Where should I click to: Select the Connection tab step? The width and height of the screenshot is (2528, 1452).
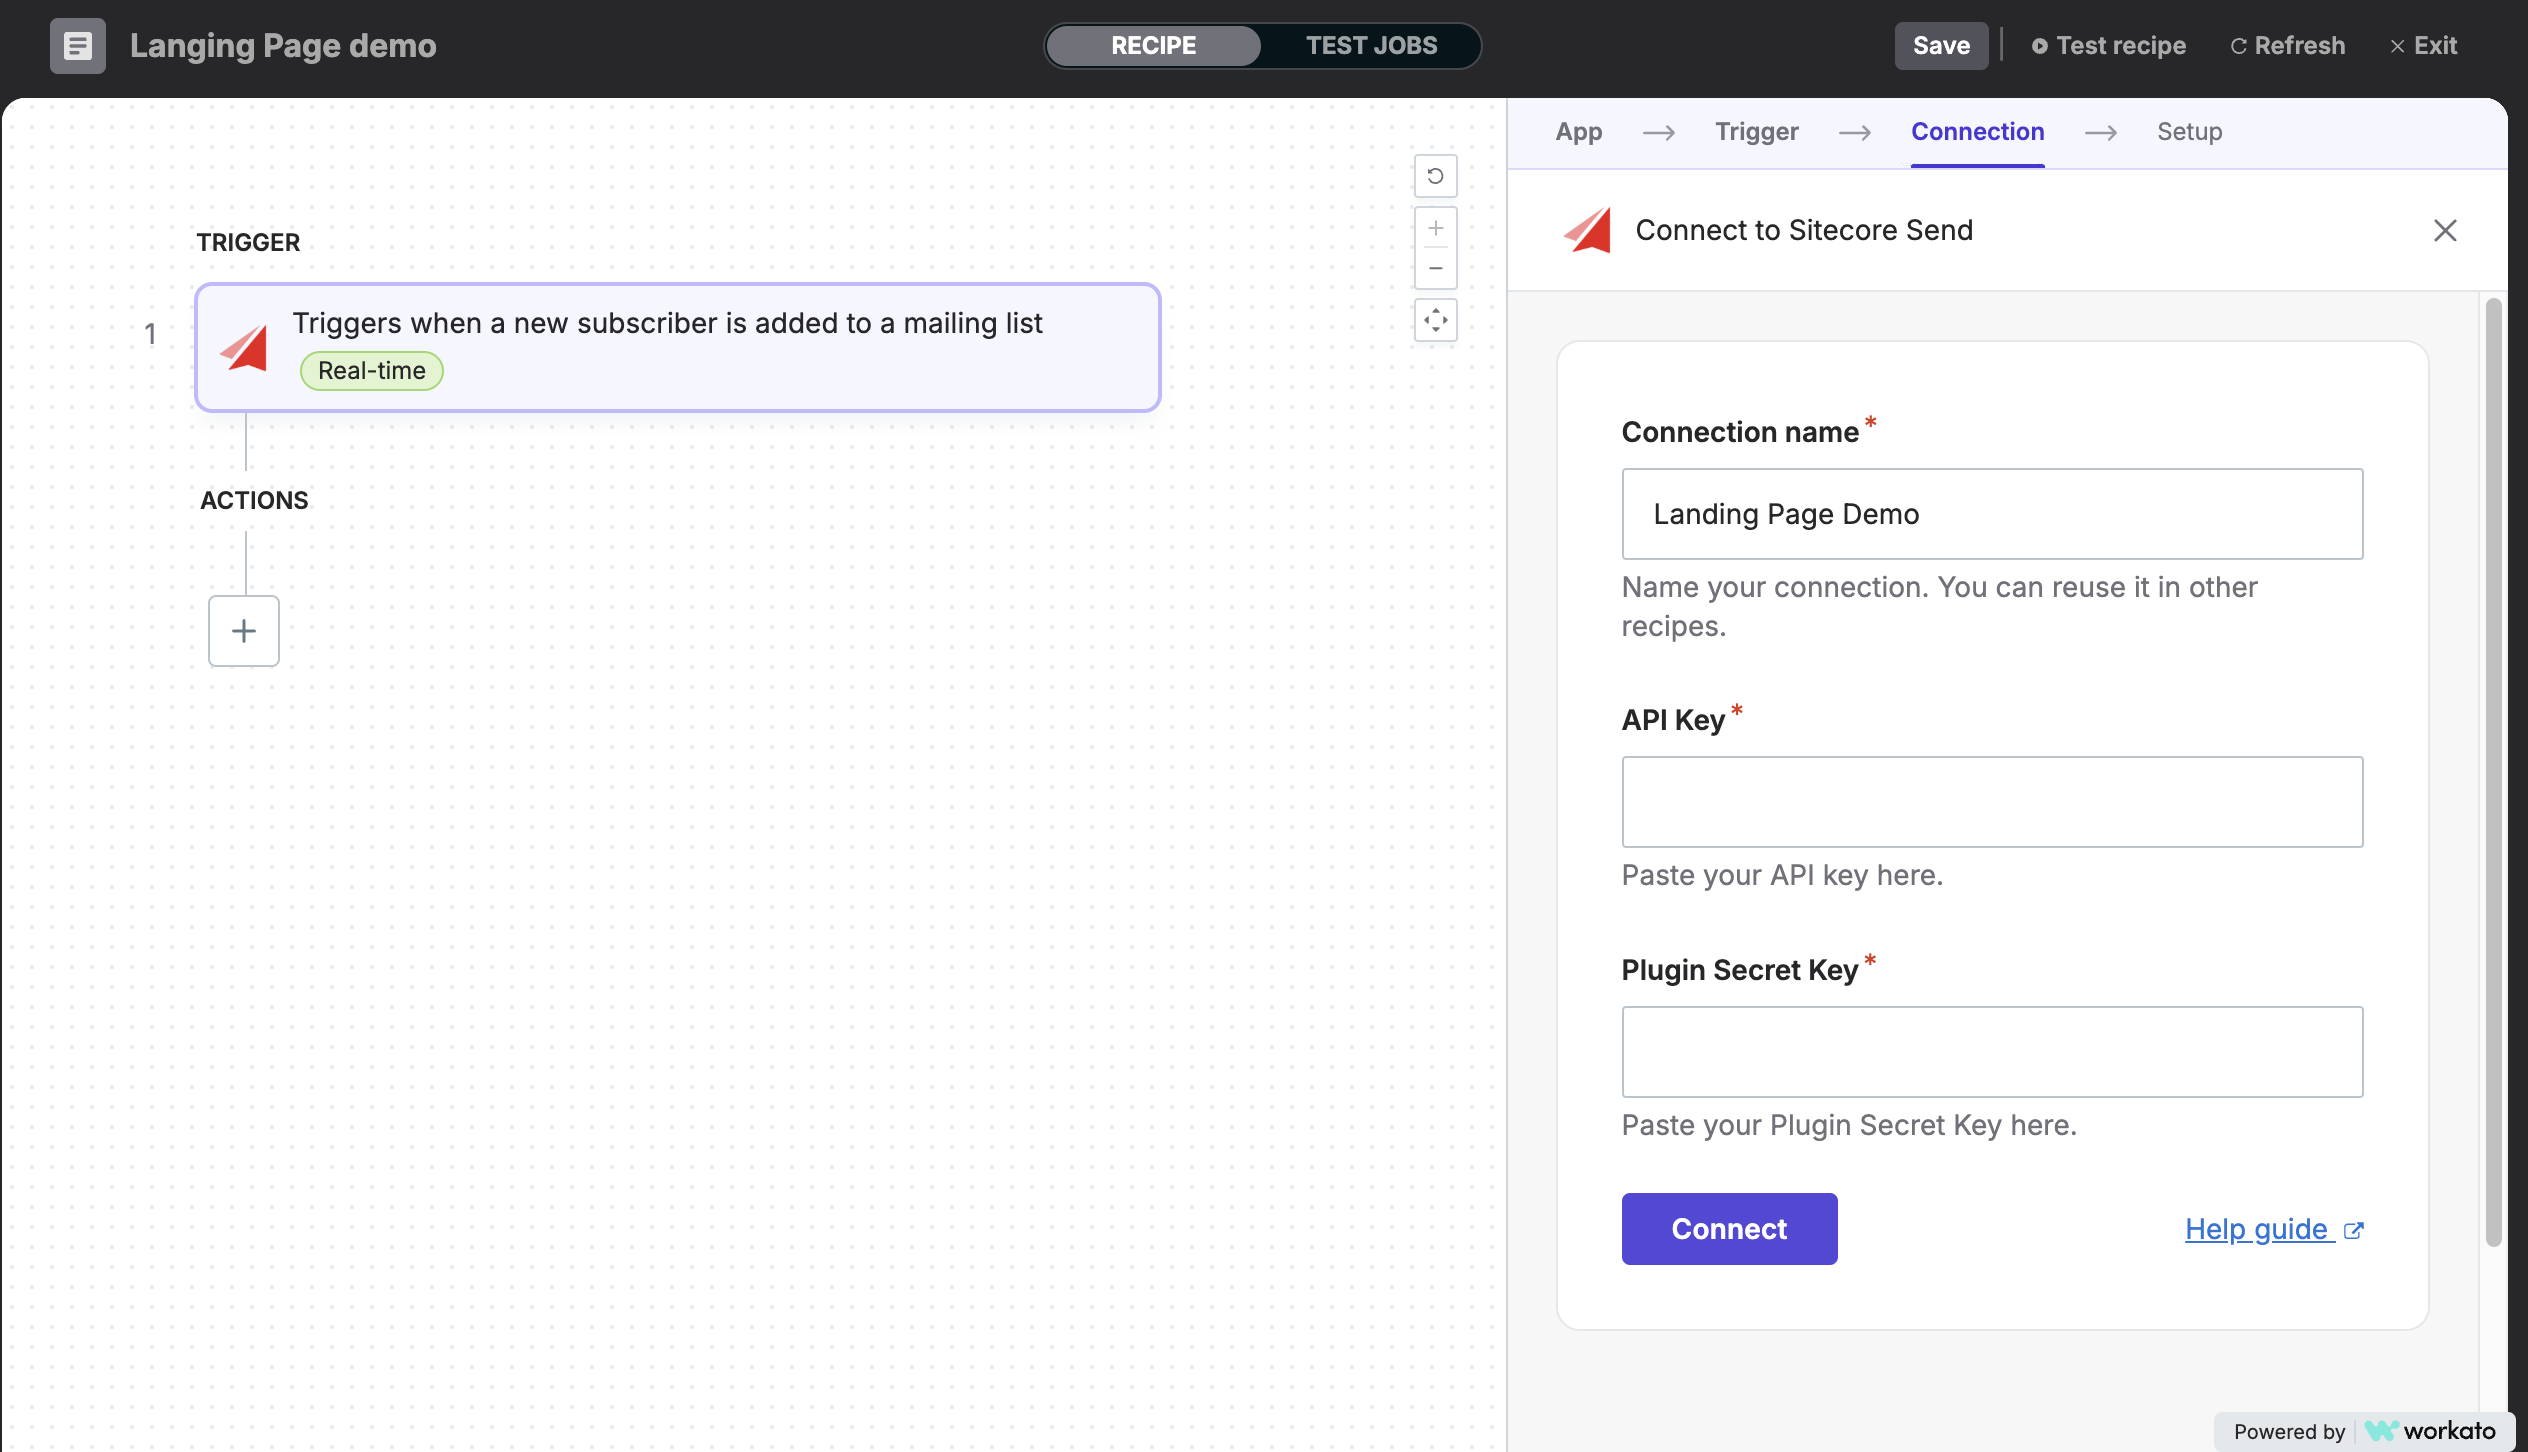pos(1978,130)
